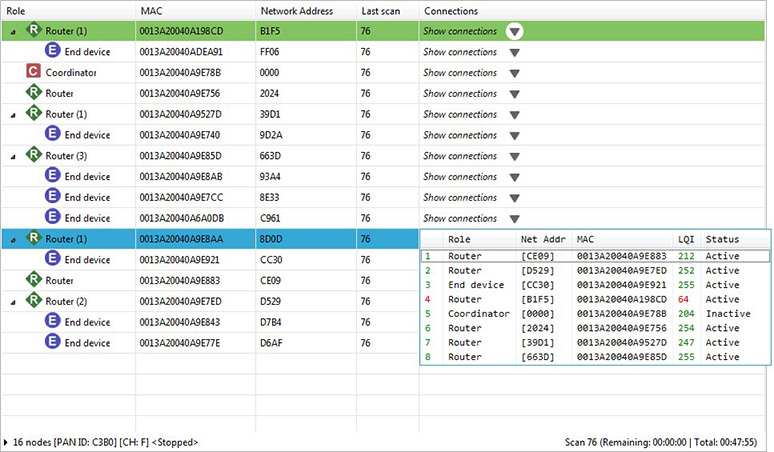Open connections dropdown arrow for B1F5 row
The width and height of the screenshot is (774, 452).
[514, 32]
